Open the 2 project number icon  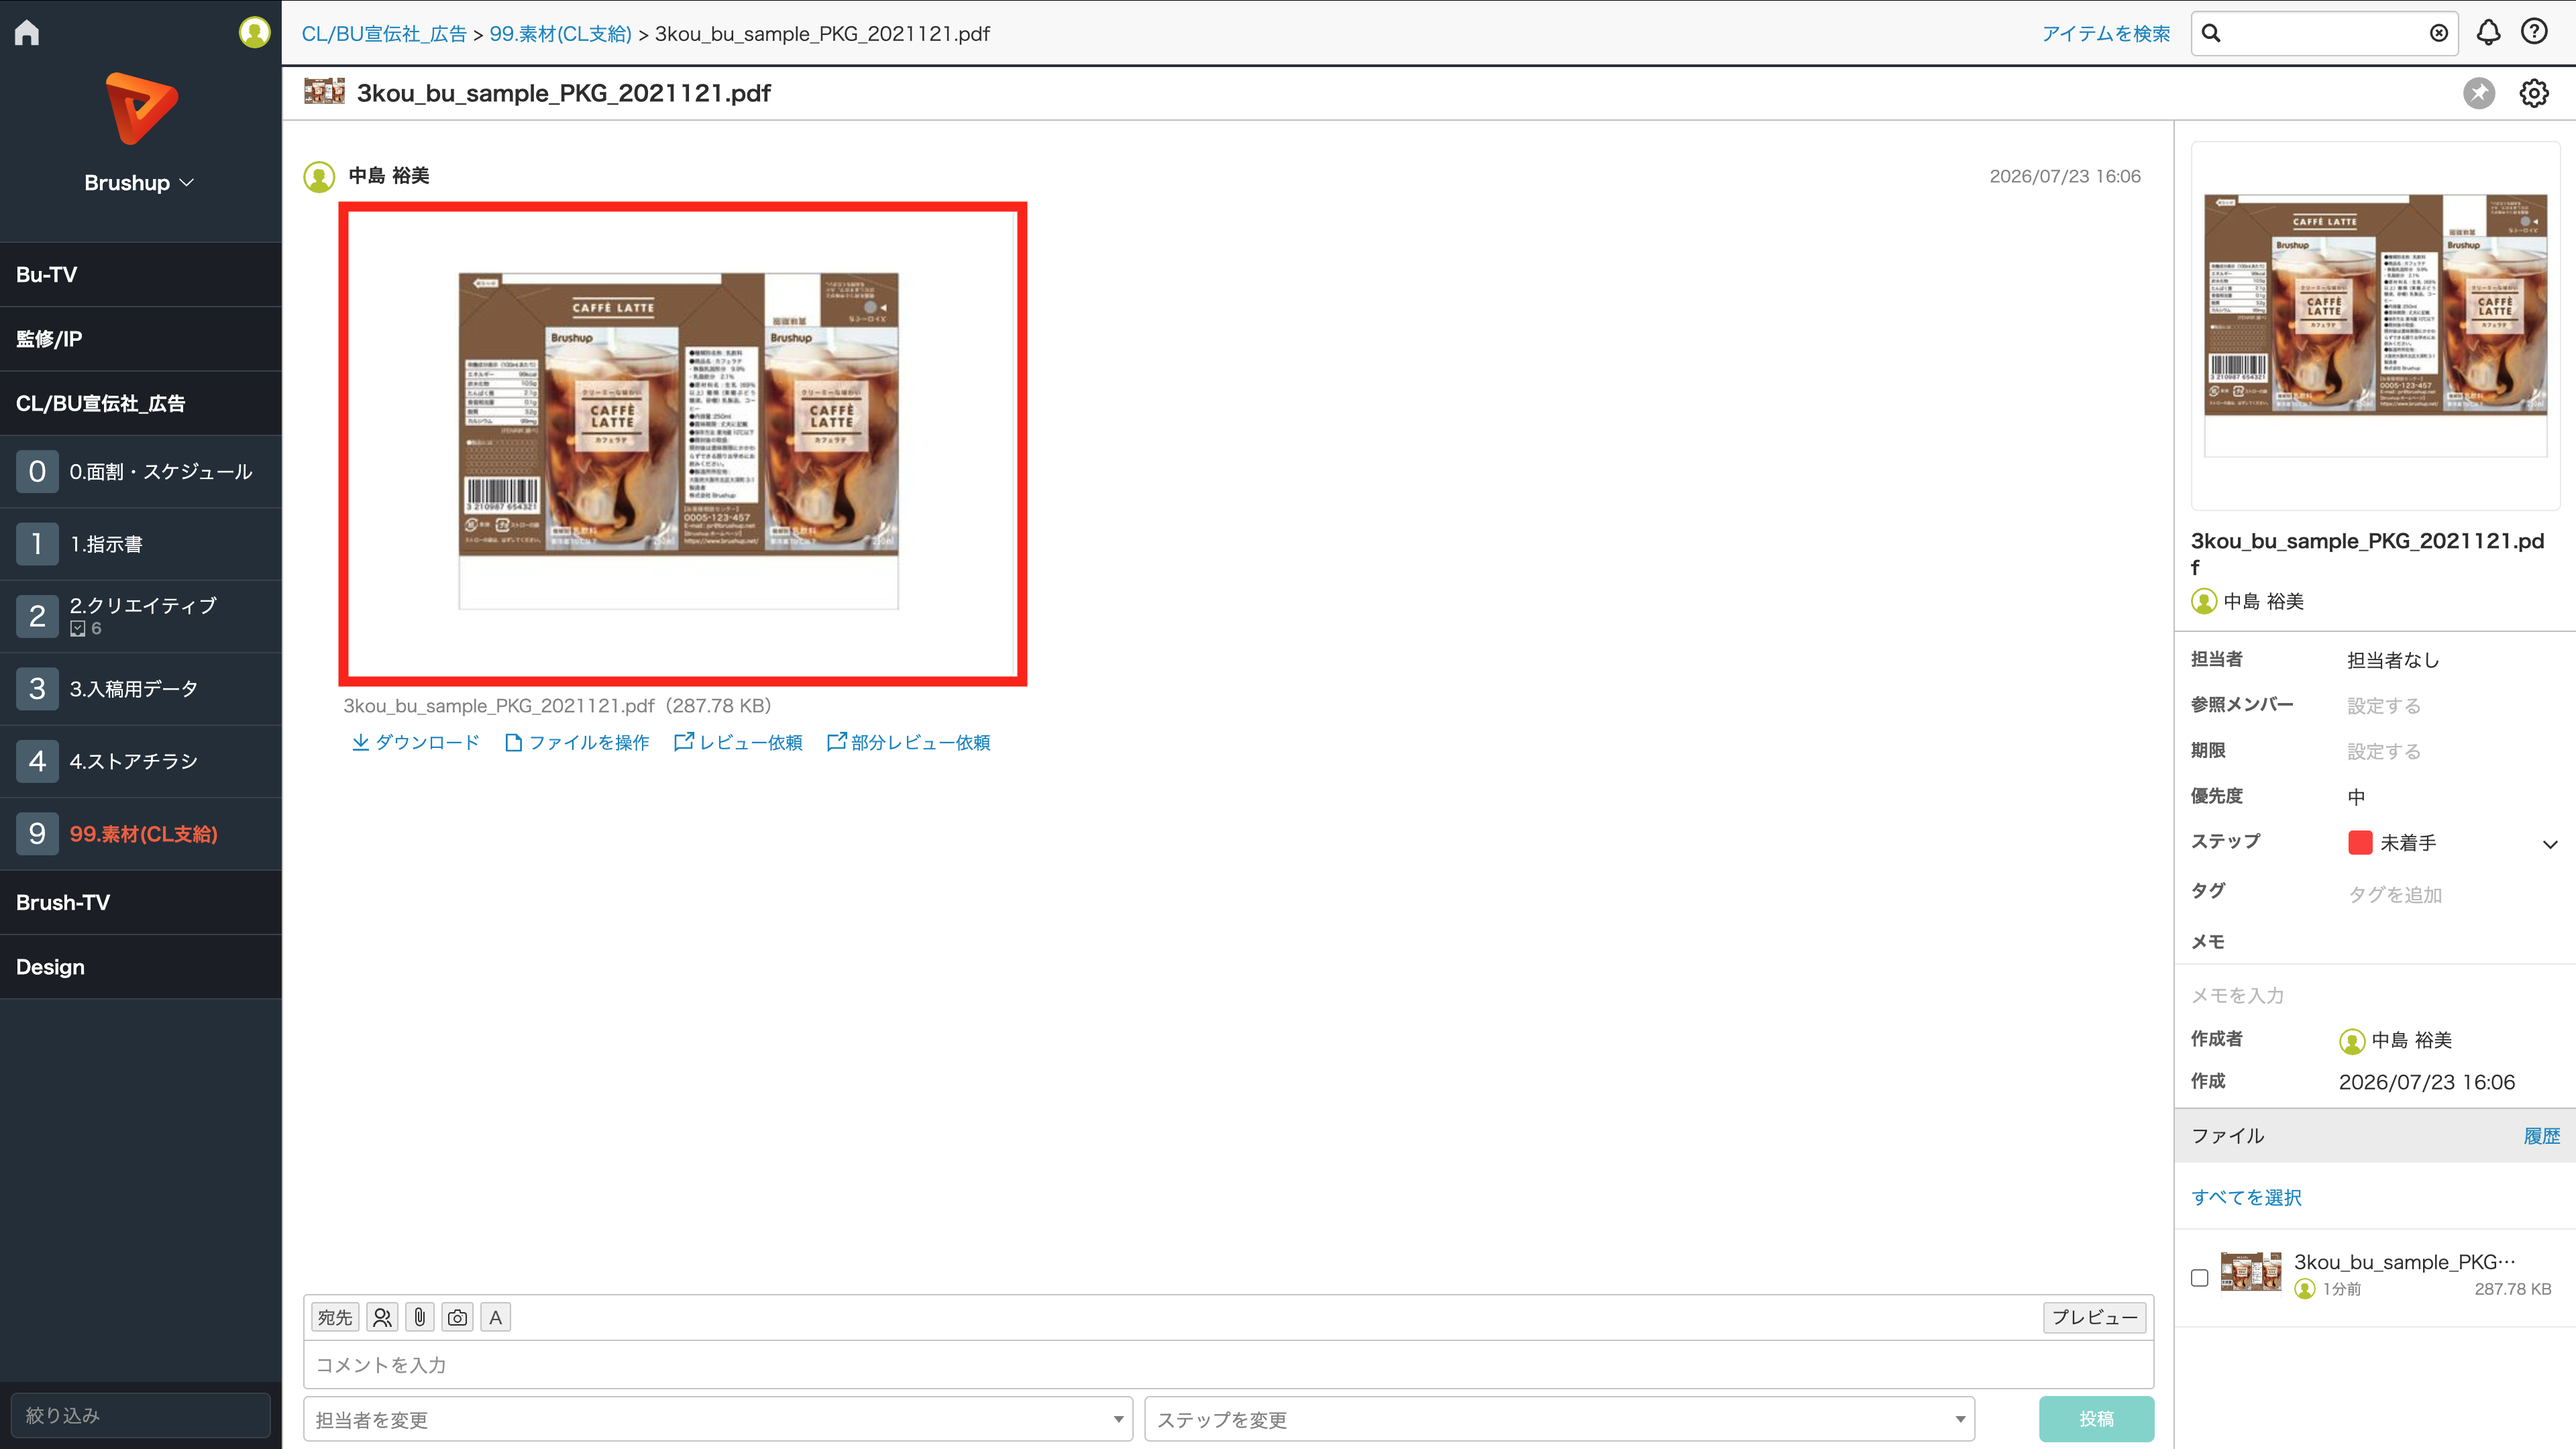[37, 616]
